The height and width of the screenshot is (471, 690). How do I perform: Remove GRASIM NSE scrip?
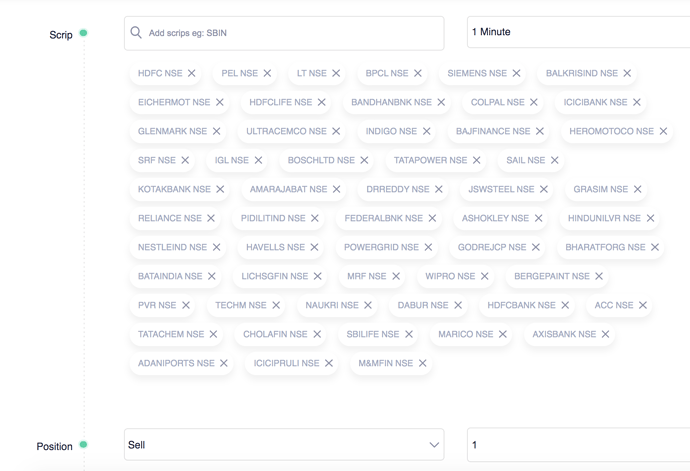(638, 189)
